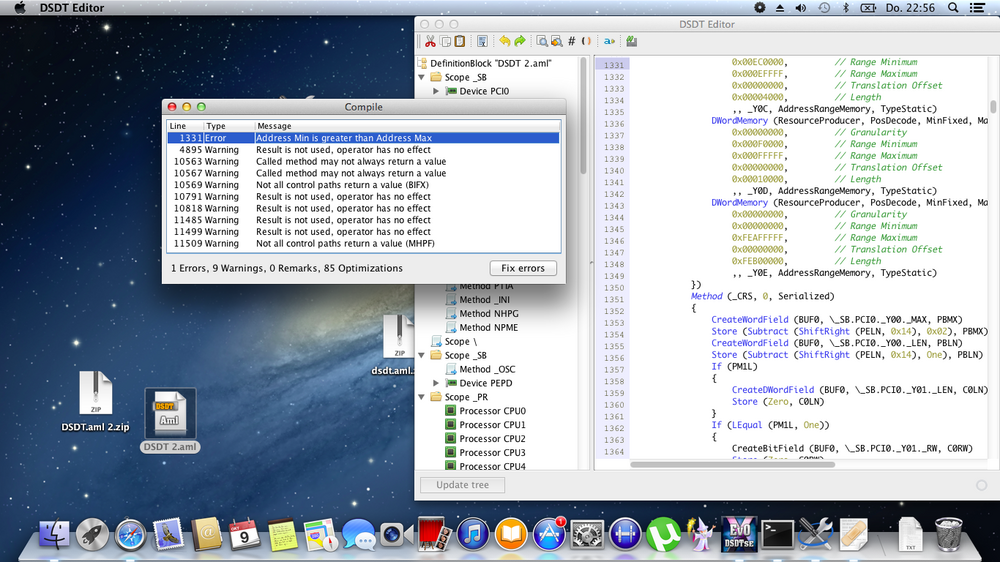Click the Undo arrow in toolbar

point(504,41)
